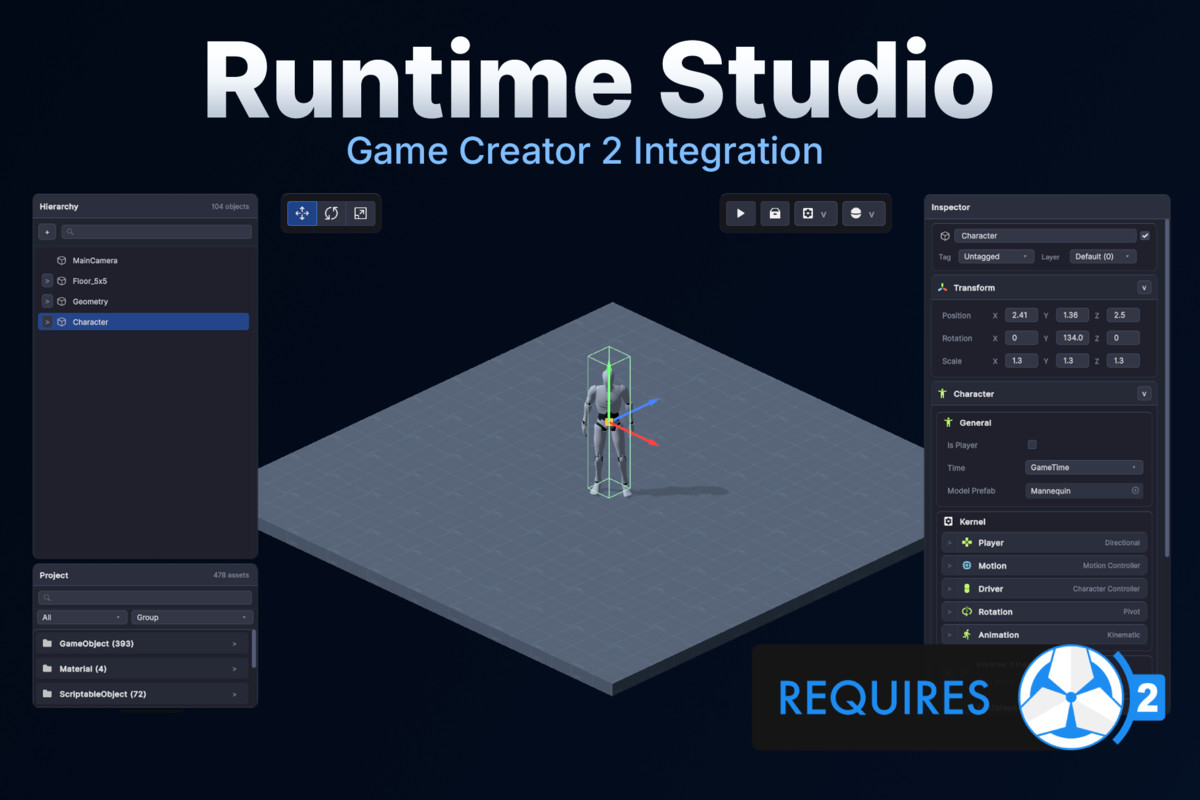
Task: Click cube icon beside Inspector name field
Action: 945,236
